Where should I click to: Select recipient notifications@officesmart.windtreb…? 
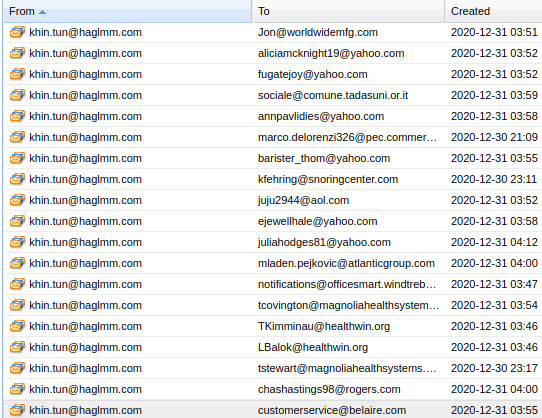tap(347, 284)
